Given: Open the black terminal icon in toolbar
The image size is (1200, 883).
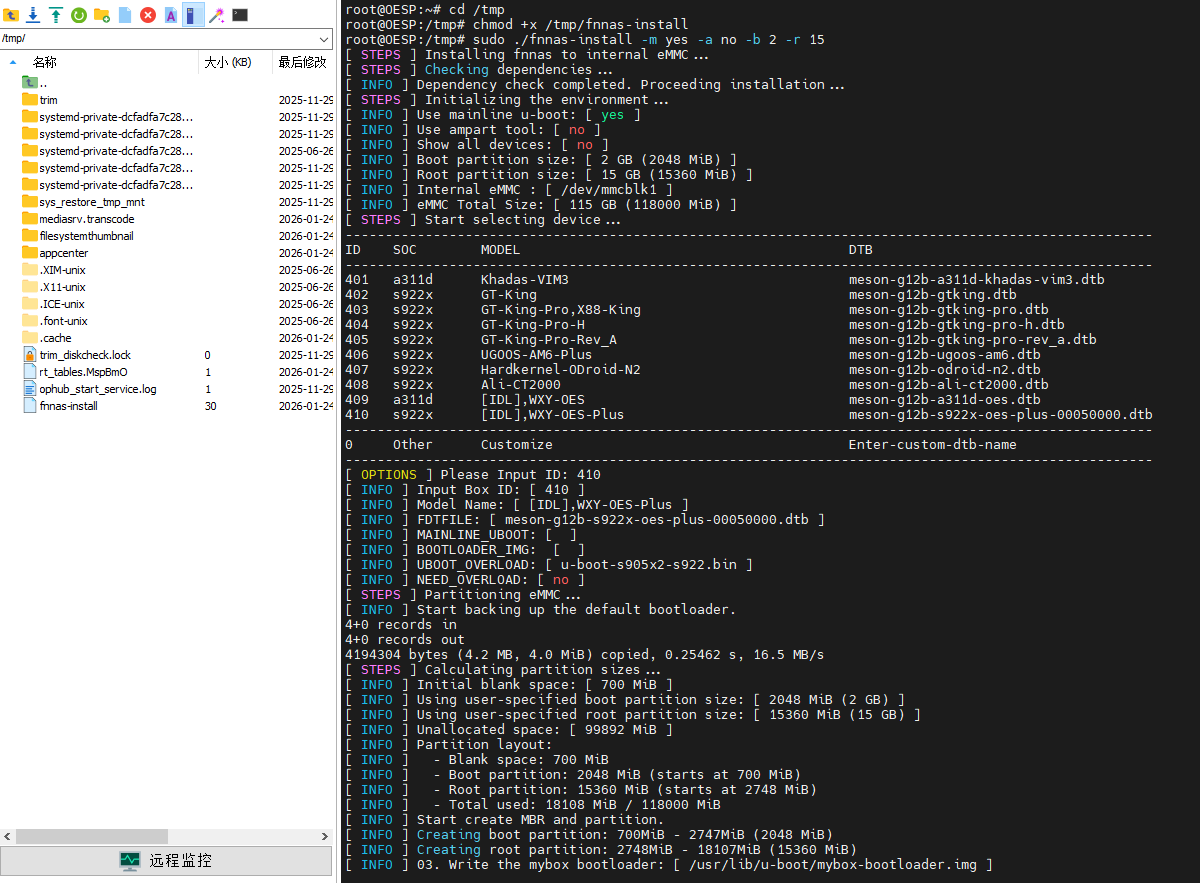Looking at the screenshot, I should coord(240,14).
